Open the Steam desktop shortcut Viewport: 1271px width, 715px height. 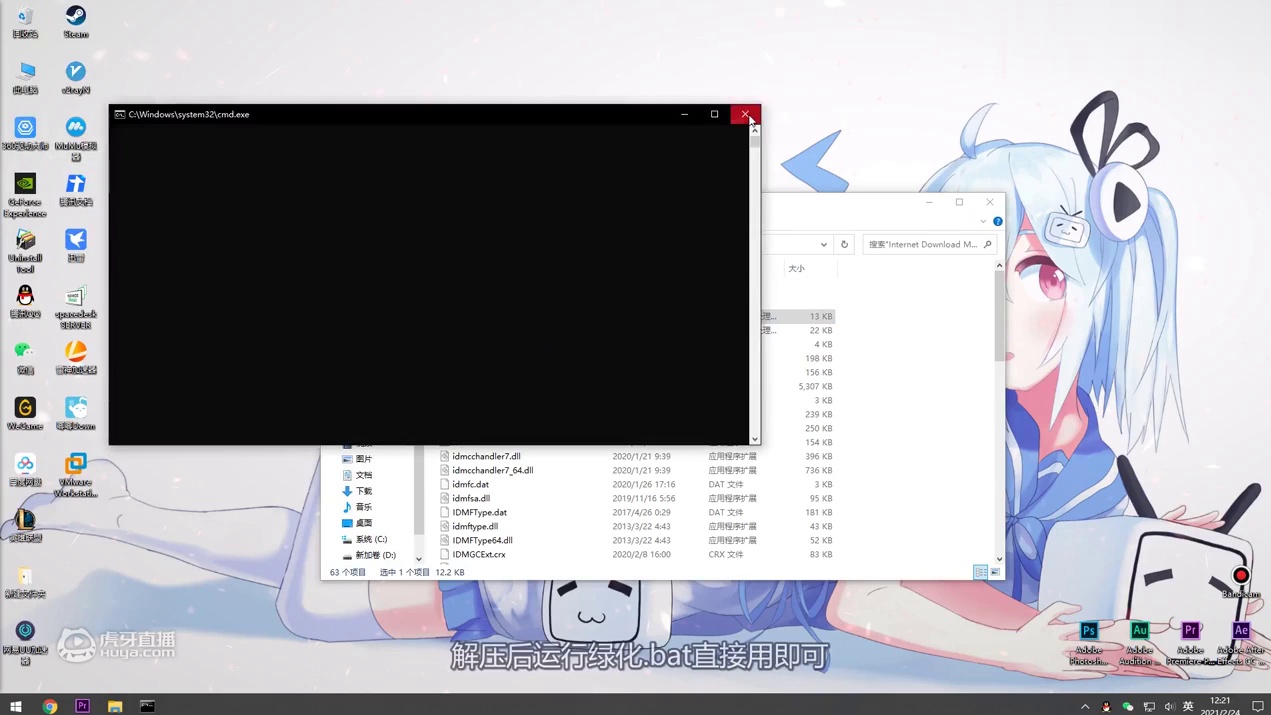click(76, 21)
